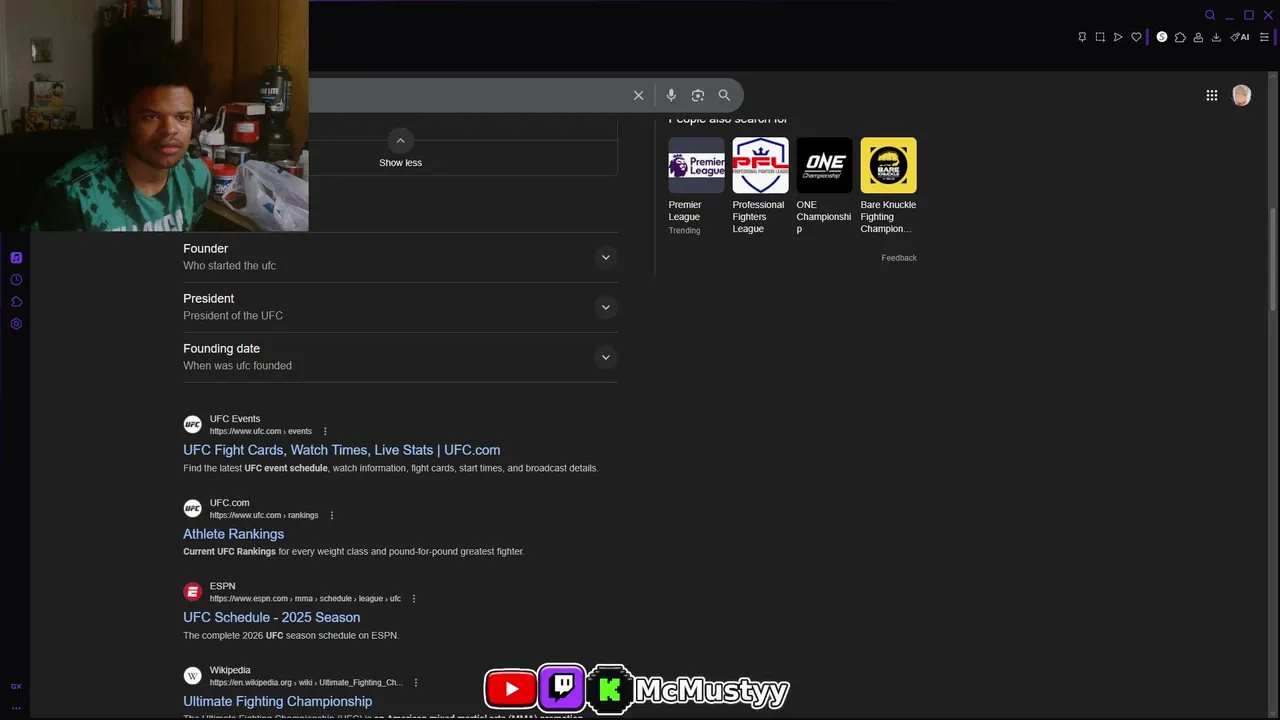Submit search with magnifying glass icon

click(x=724, y=95)
